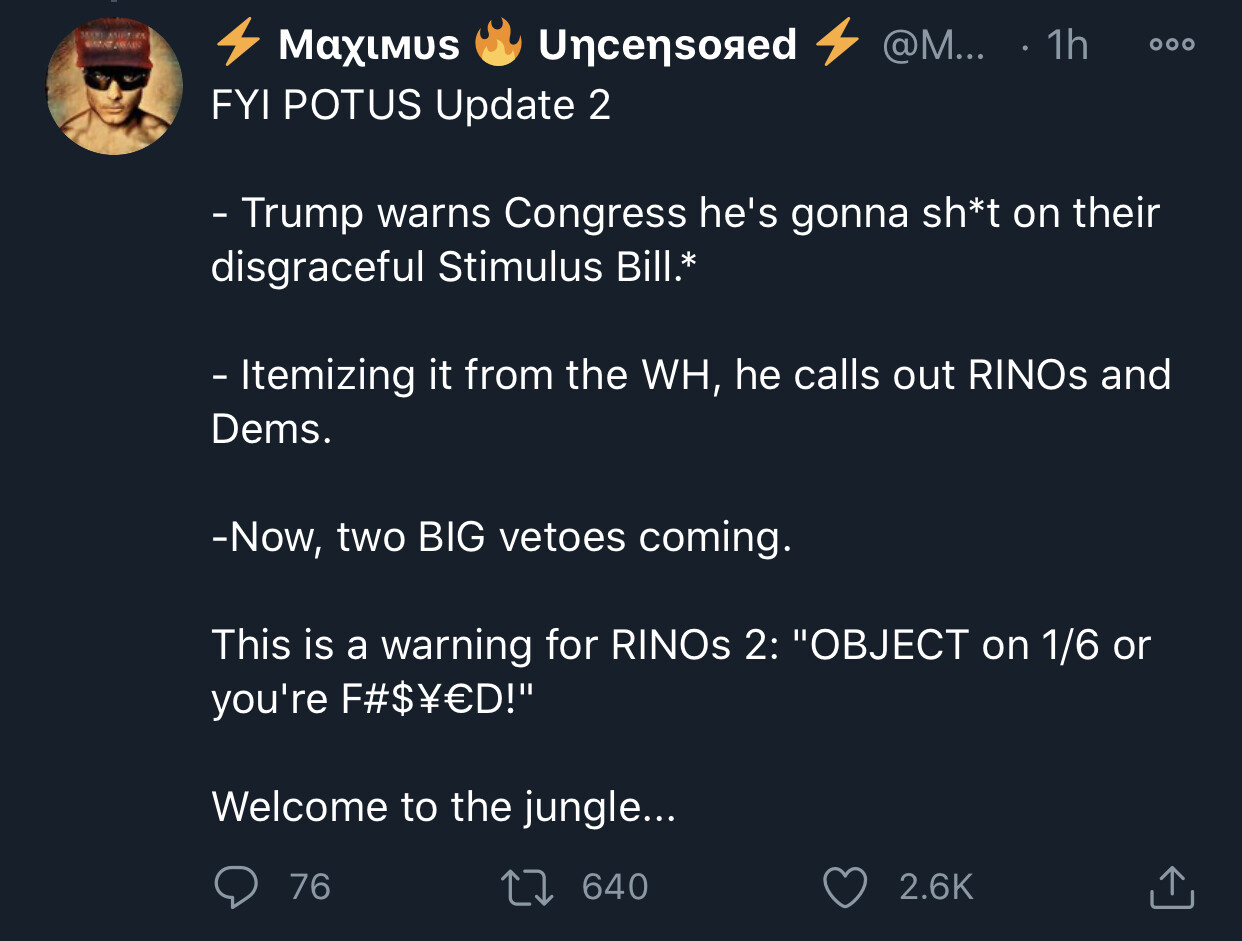Click the 2.6K likes count
Screen dimensions: 1242x941
pos(935,887)
